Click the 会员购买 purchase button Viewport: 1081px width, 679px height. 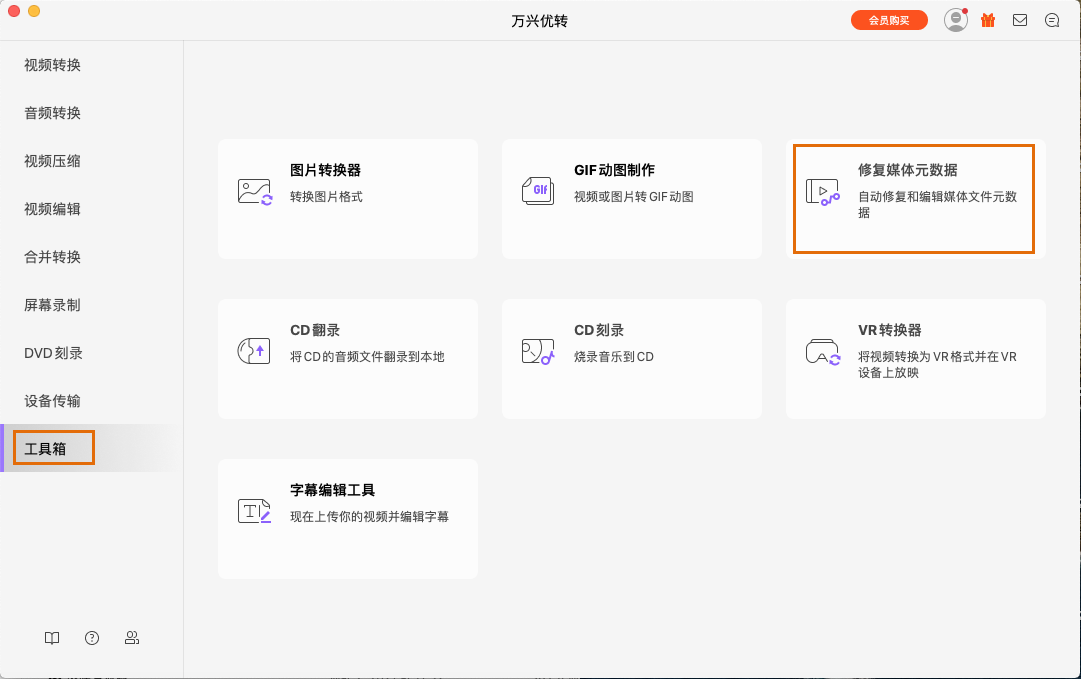pyautogui.click(x=888, y=19)
